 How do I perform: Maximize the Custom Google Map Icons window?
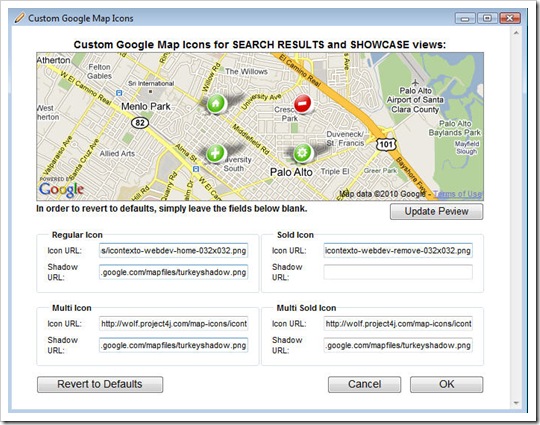[x=487, y=18]
